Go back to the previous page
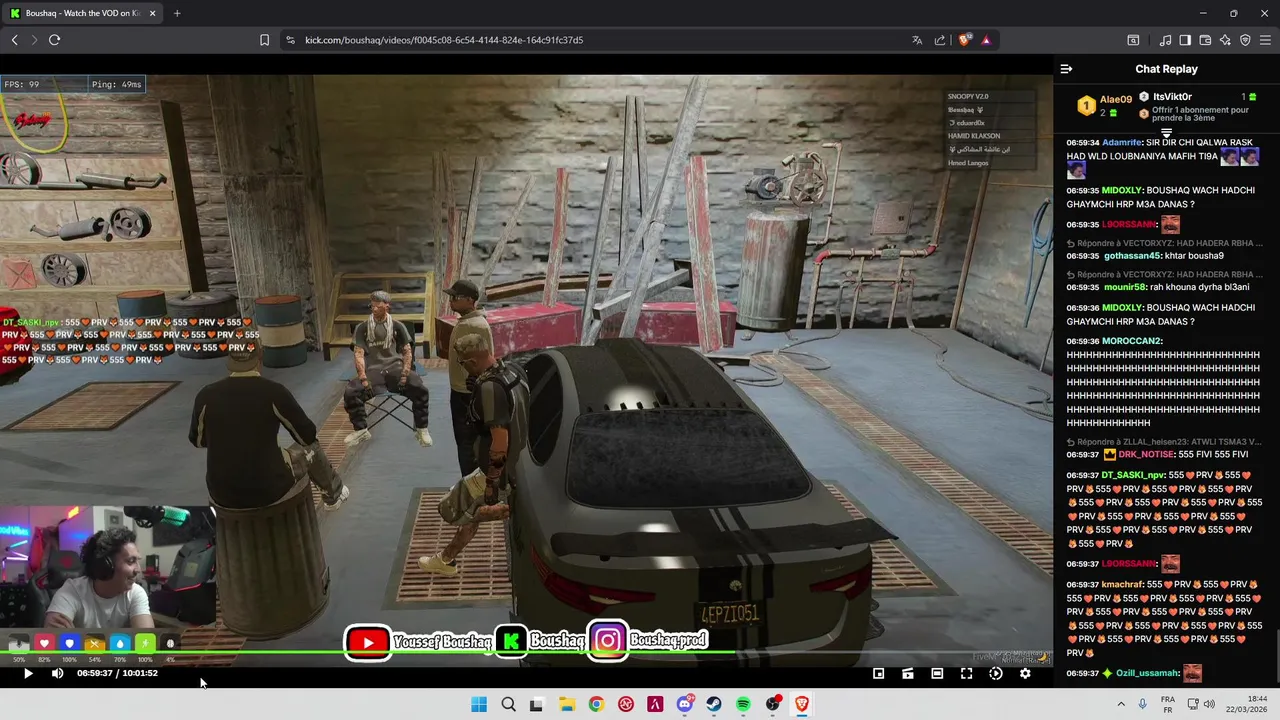Image resolution: width=1280 pixels, height=720 pixels. [14, 40]
